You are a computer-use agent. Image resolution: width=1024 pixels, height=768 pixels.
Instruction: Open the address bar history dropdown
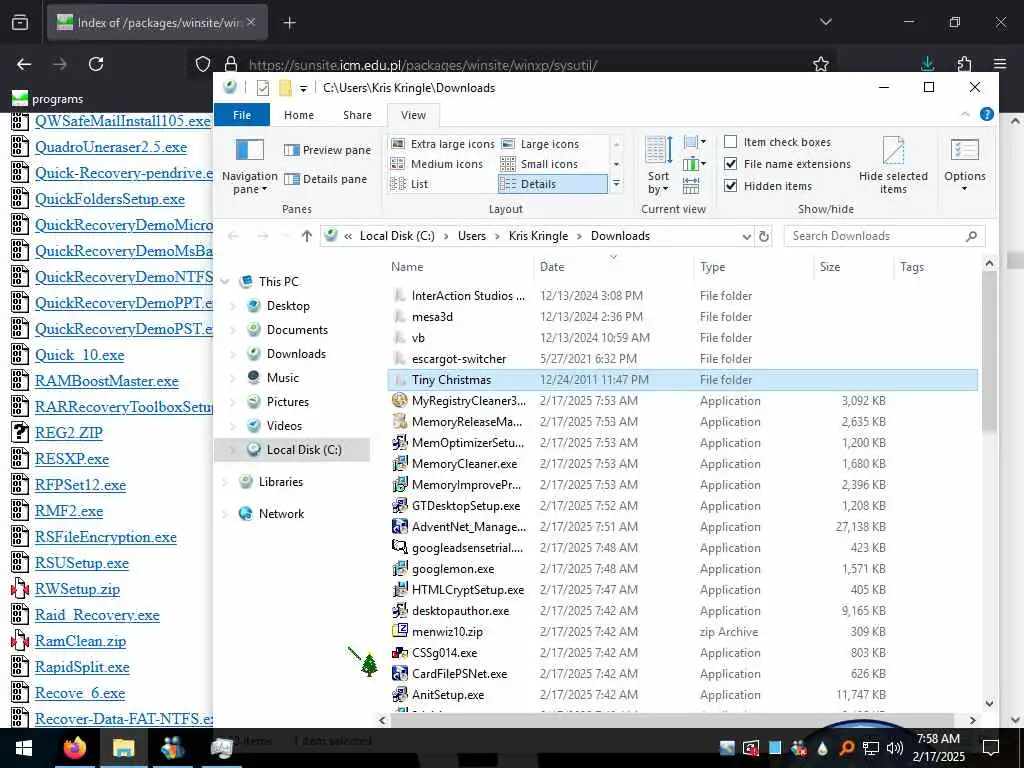click(746, 236)
